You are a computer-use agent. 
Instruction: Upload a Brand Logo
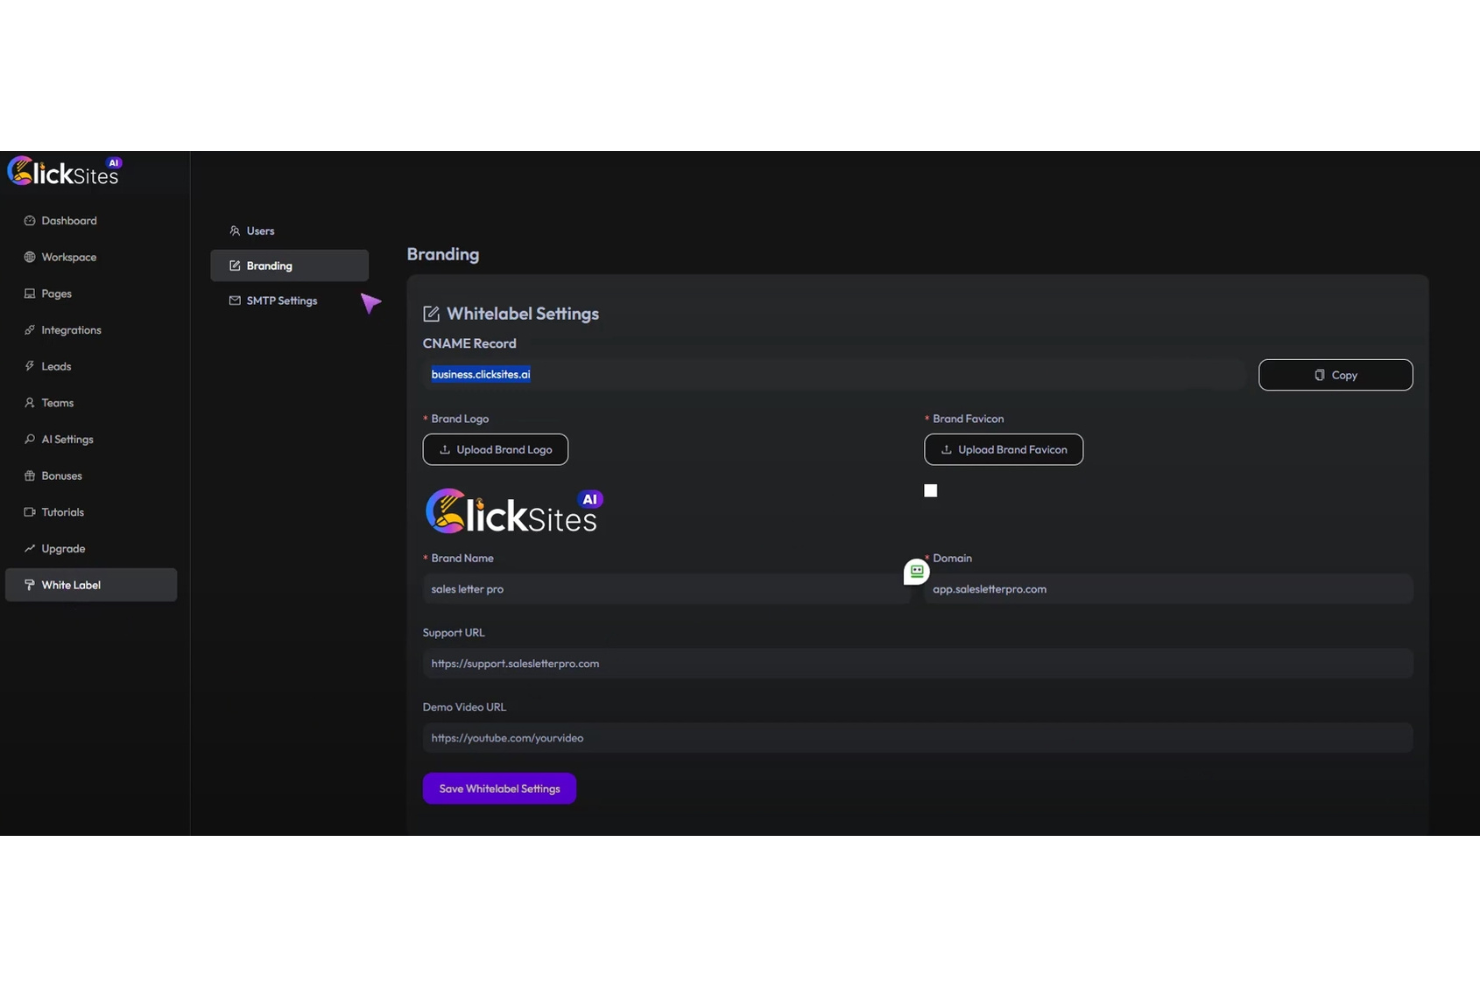(x=495, y=449)
